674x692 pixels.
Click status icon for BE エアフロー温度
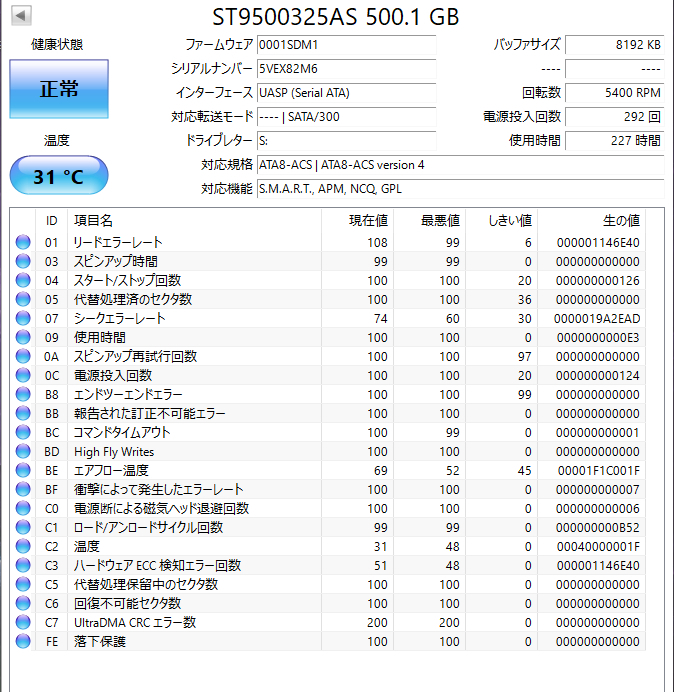click(23, 470)
